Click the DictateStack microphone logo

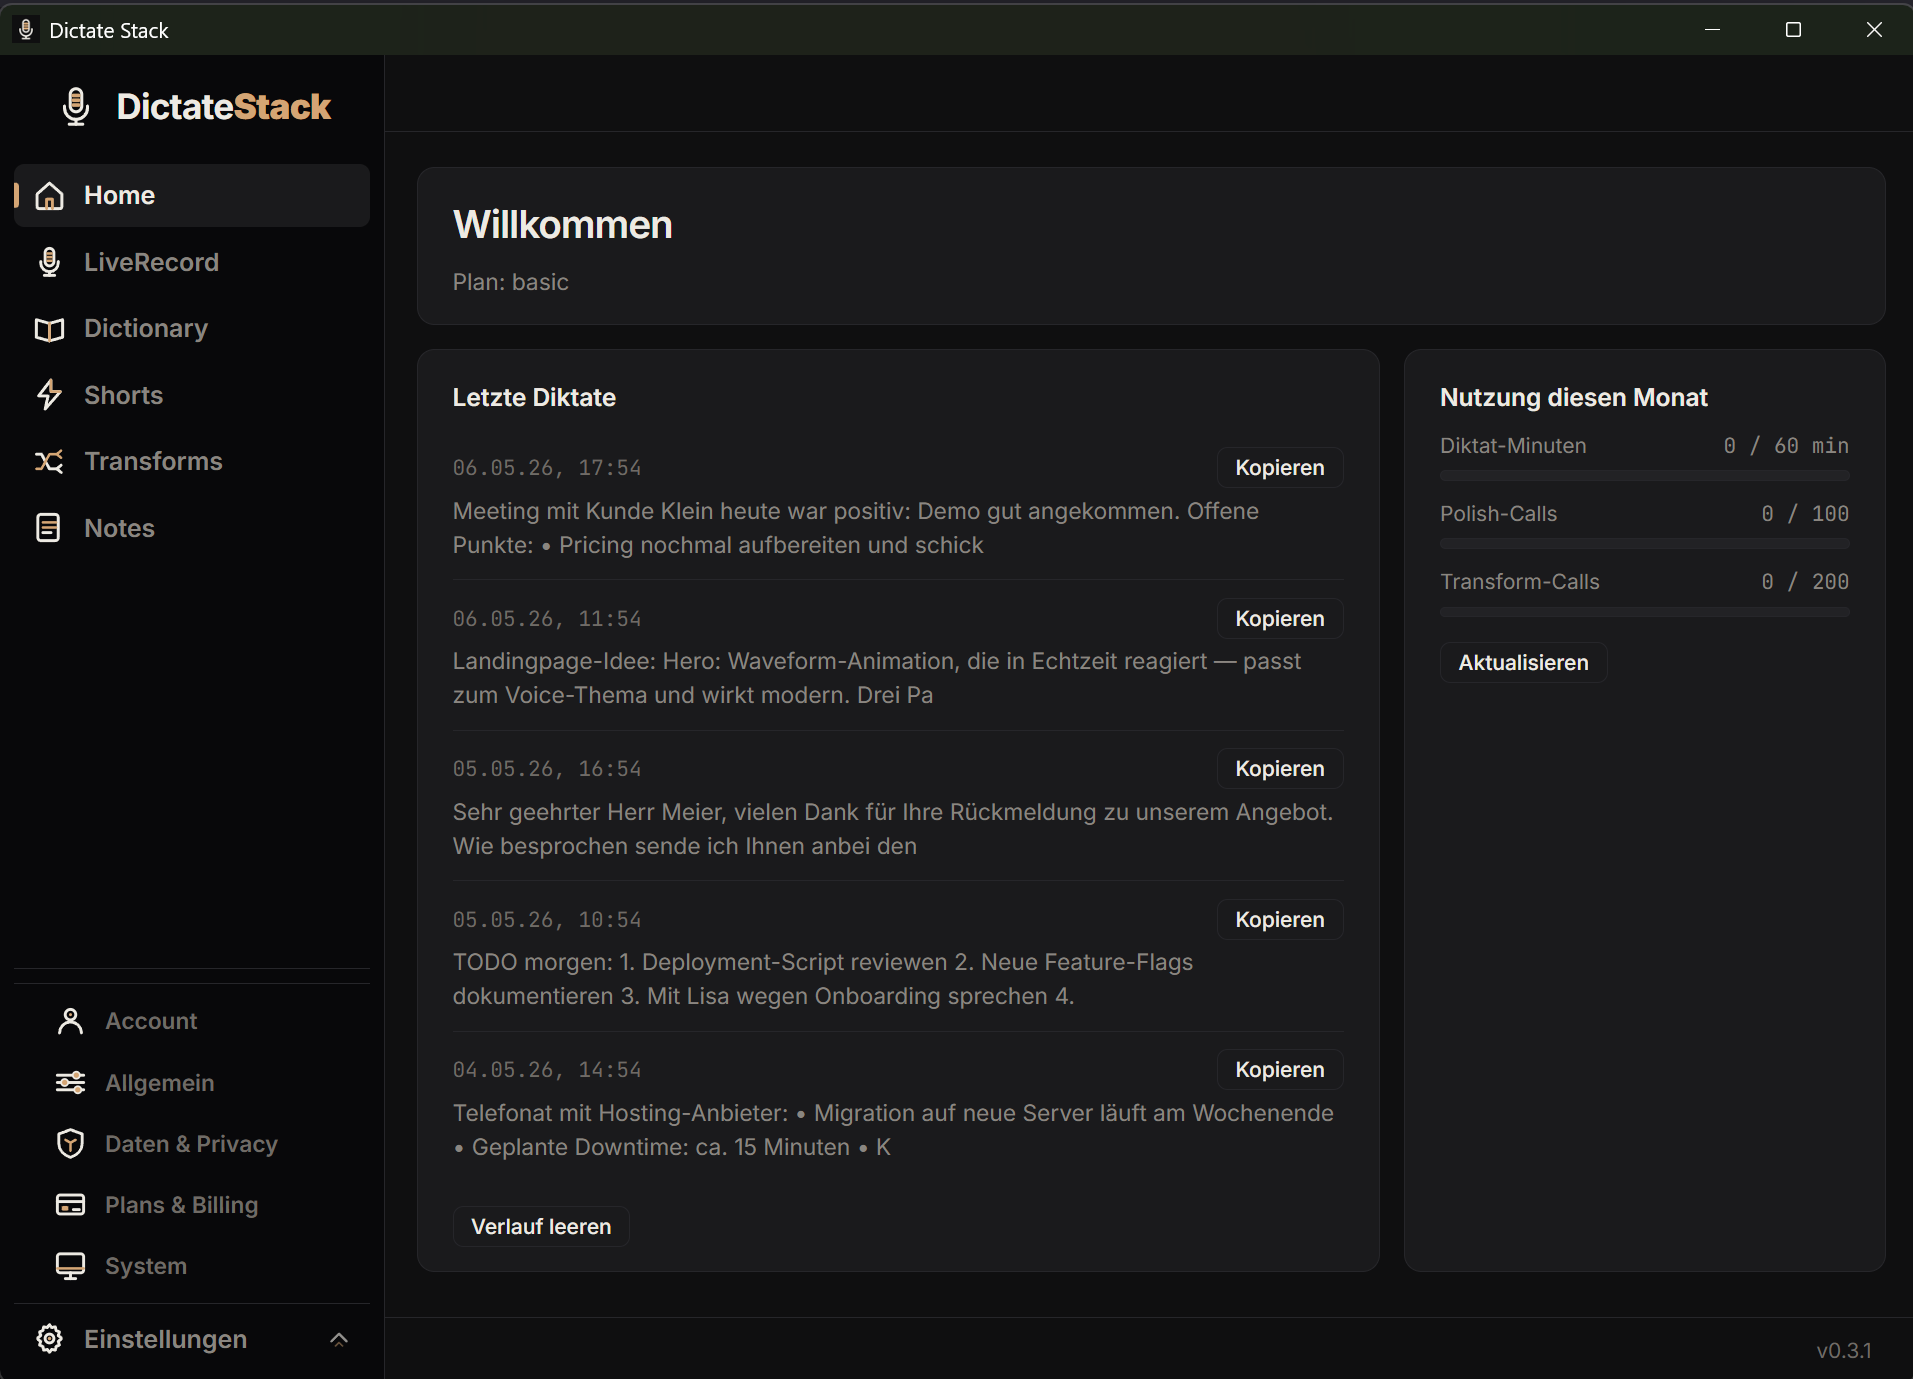click(x=76, y=106)
